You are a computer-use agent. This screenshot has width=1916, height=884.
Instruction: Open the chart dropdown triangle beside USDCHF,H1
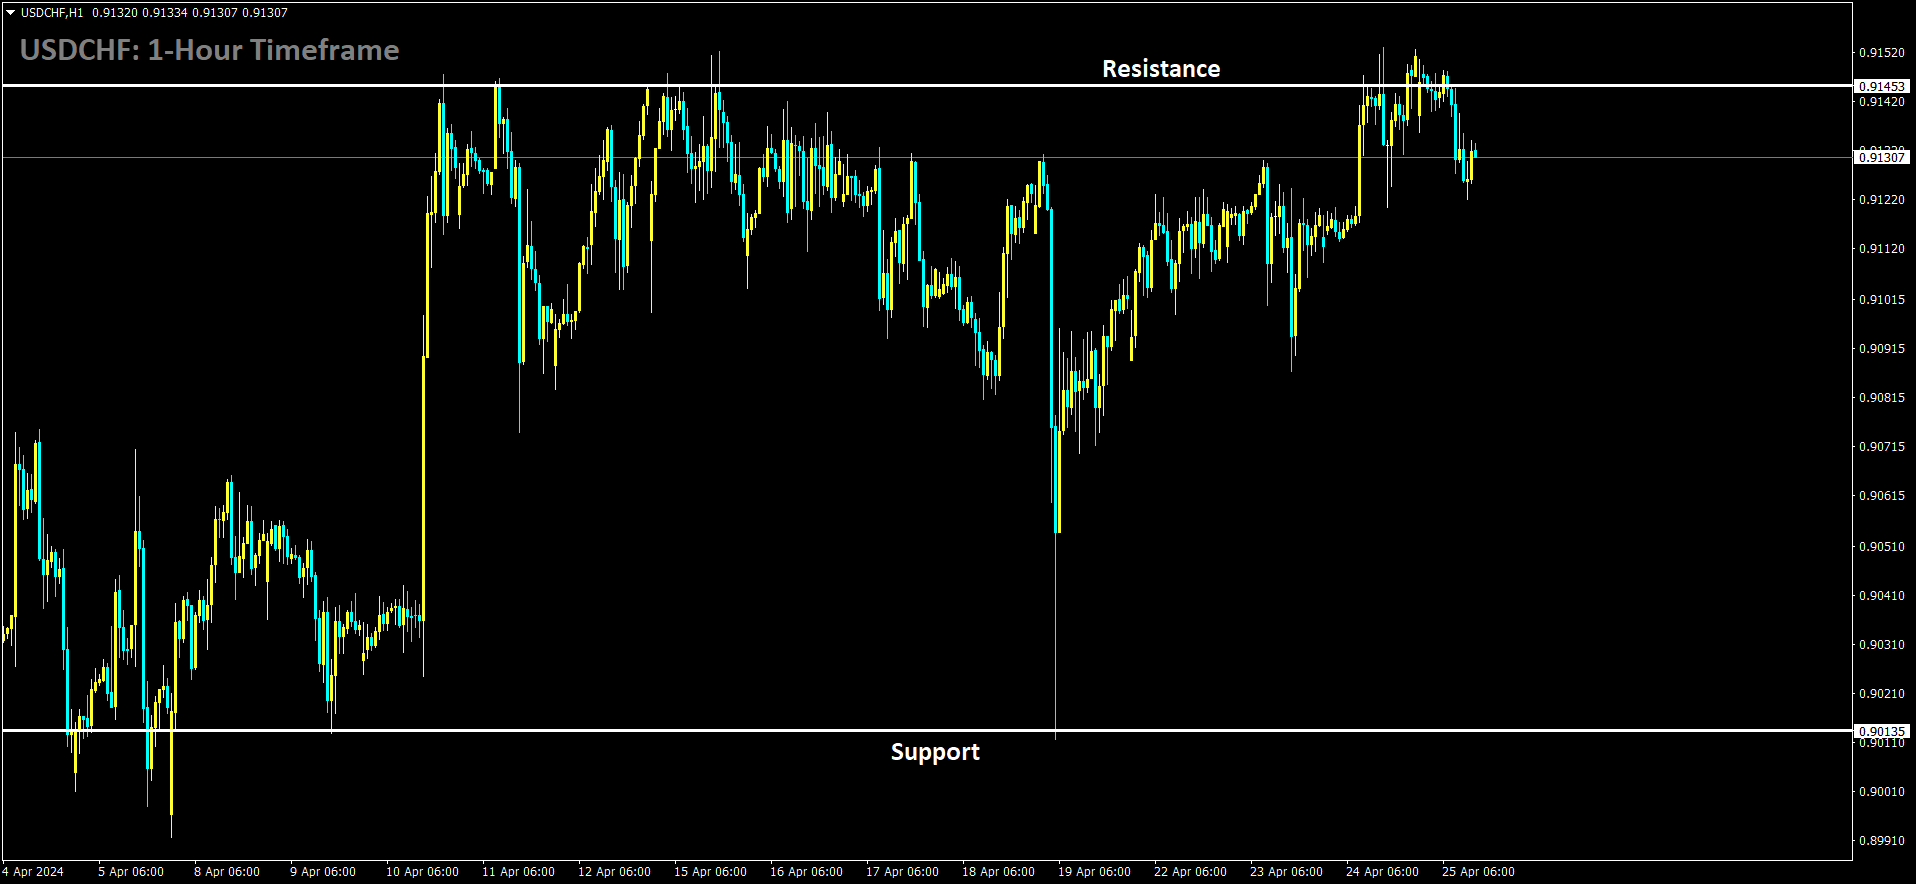coord(10,13)
